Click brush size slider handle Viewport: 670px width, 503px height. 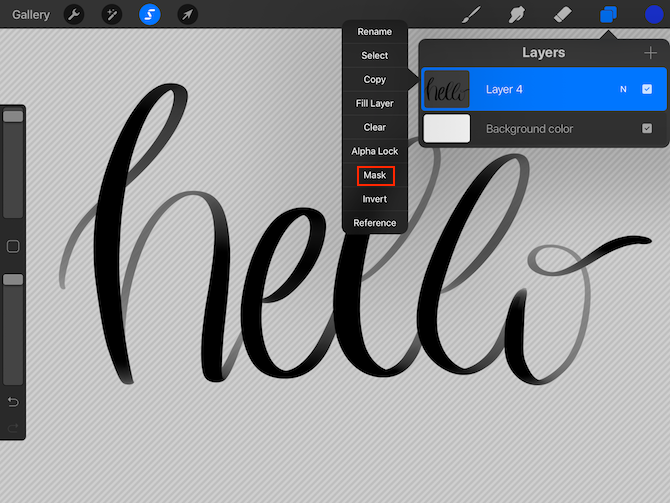point(13,116)
